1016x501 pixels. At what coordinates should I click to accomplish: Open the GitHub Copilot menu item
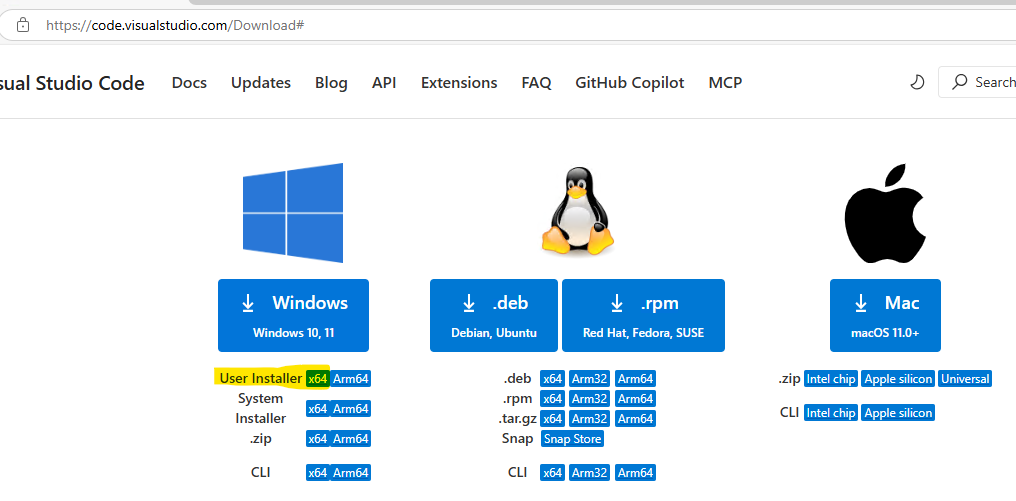(x=630, y=83)
